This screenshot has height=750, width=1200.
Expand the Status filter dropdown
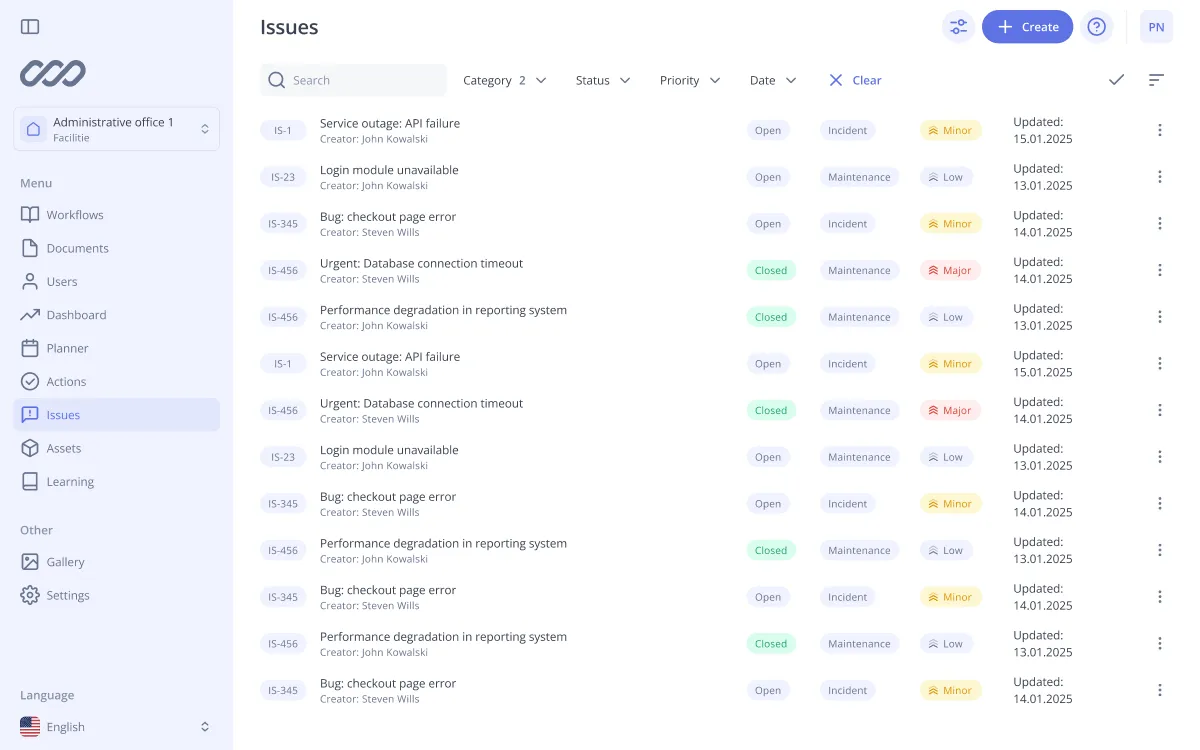coord(602,80)
